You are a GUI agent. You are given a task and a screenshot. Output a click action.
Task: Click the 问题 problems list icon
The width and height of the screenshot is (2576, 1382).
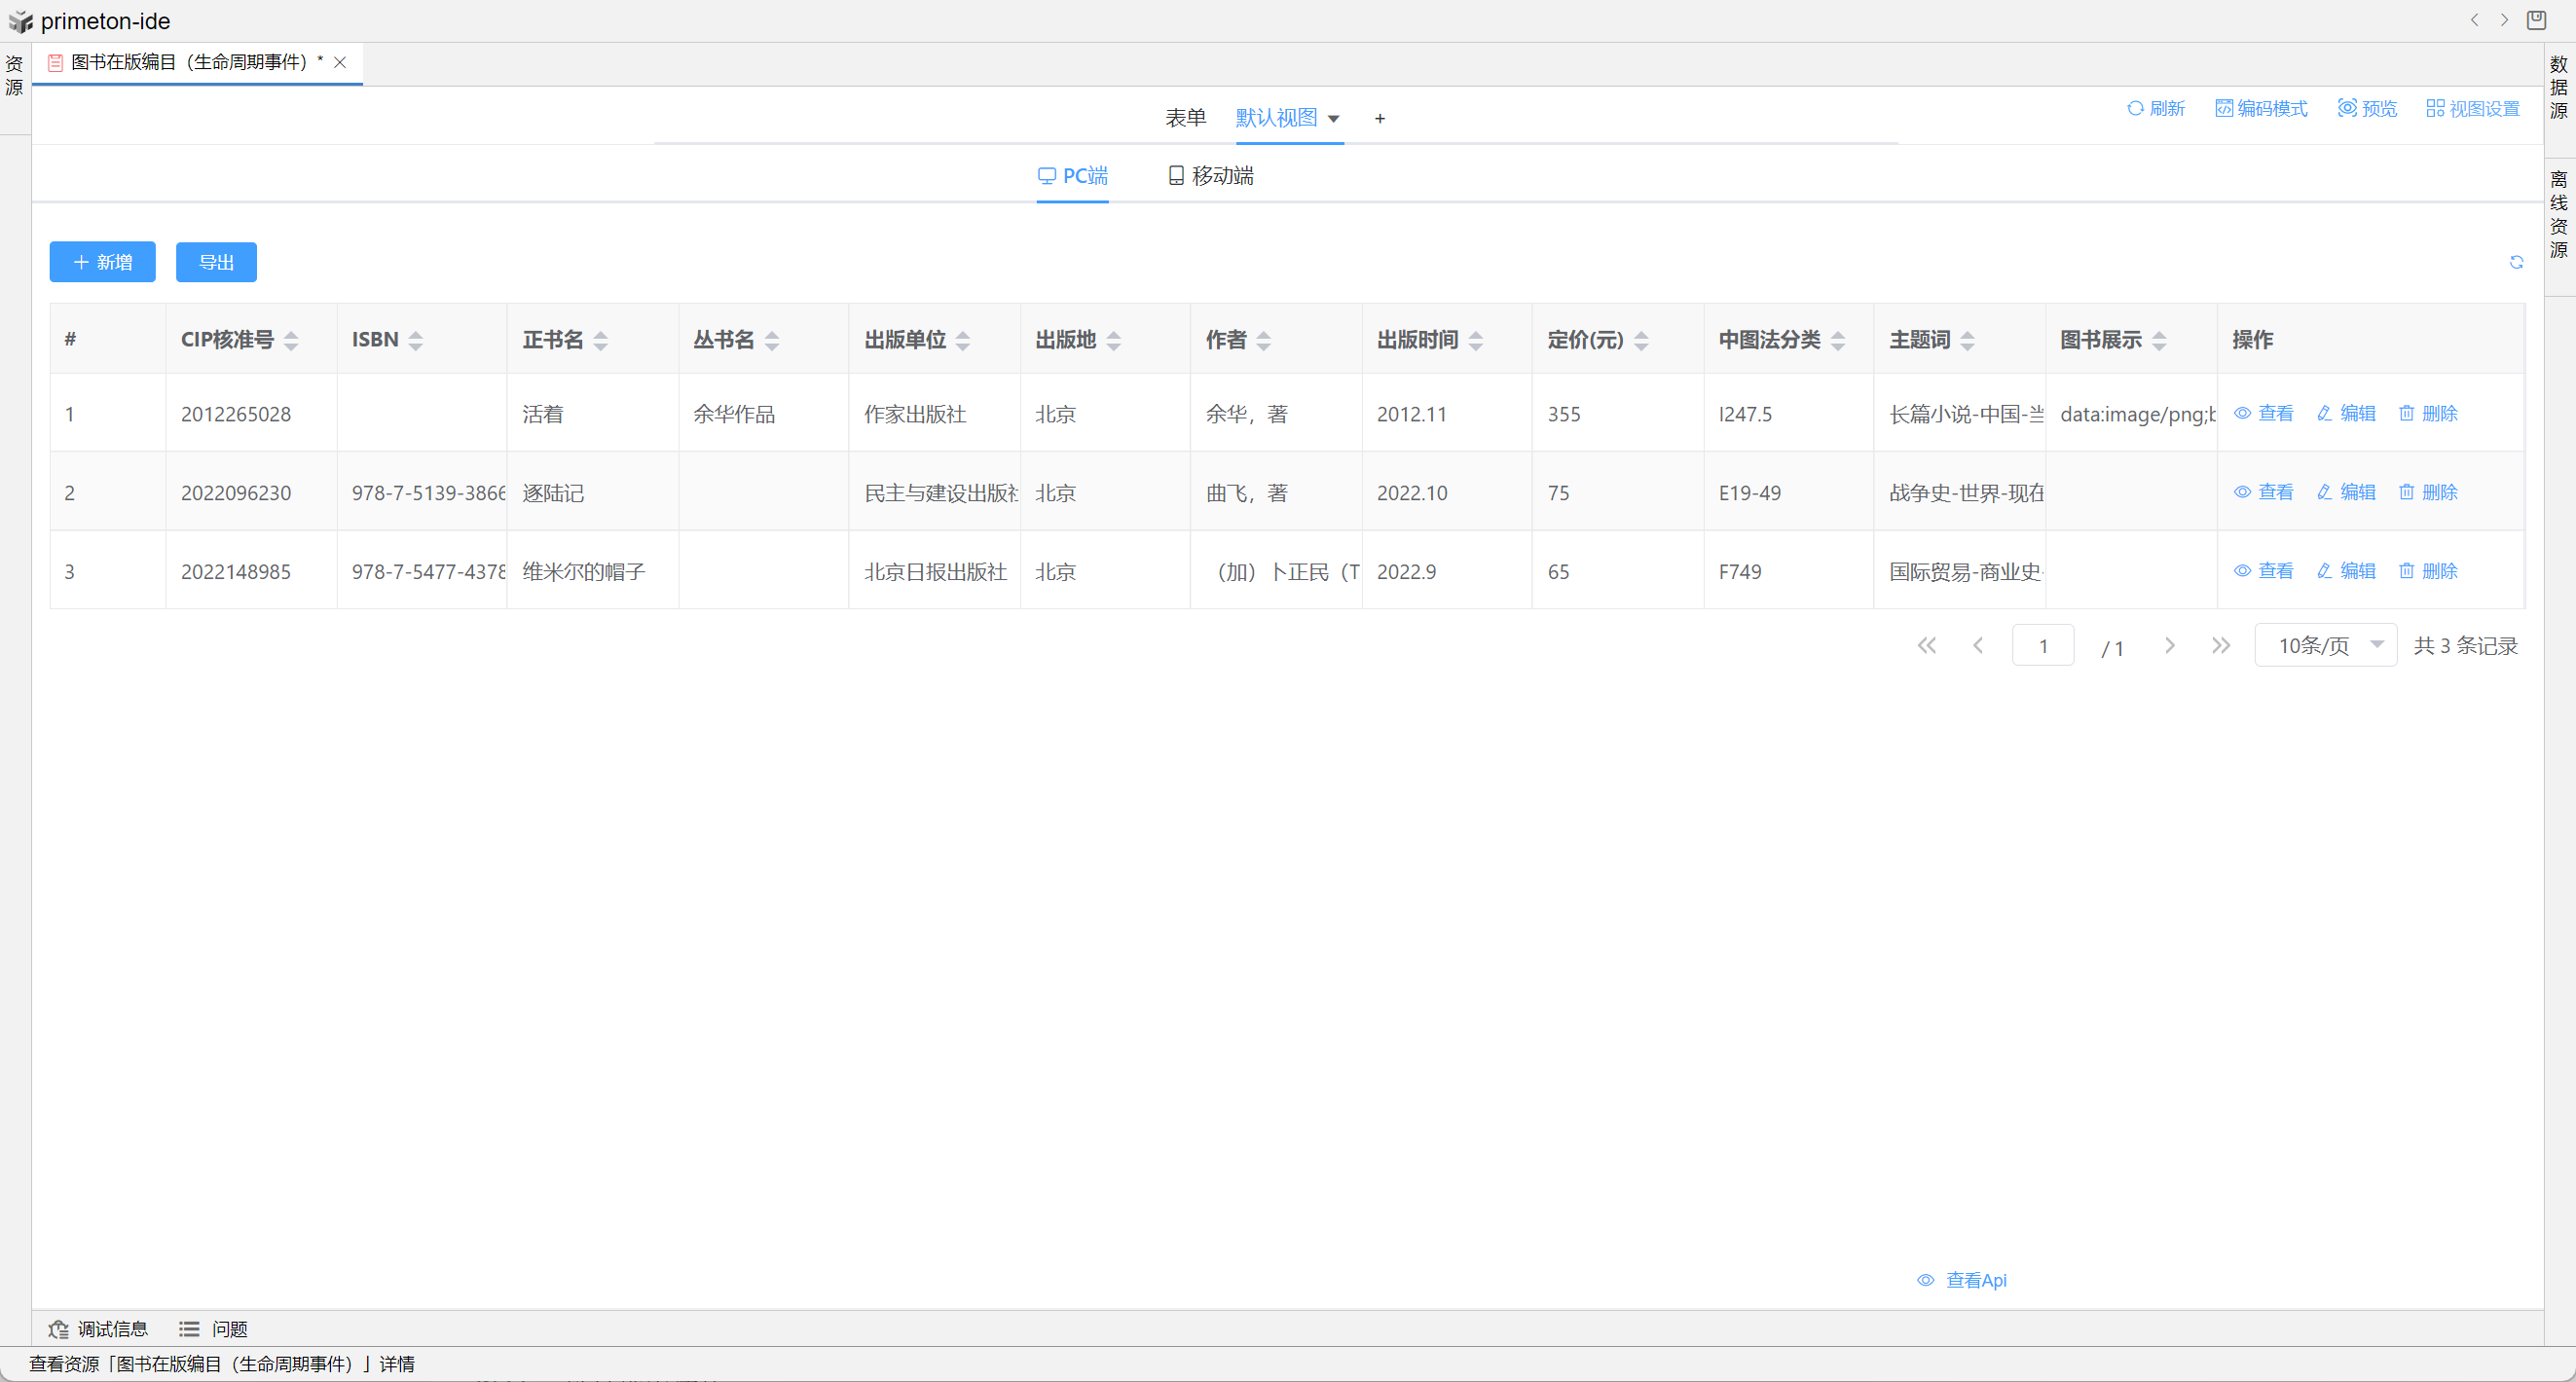pyautogui.click(x=189, y=1328)
